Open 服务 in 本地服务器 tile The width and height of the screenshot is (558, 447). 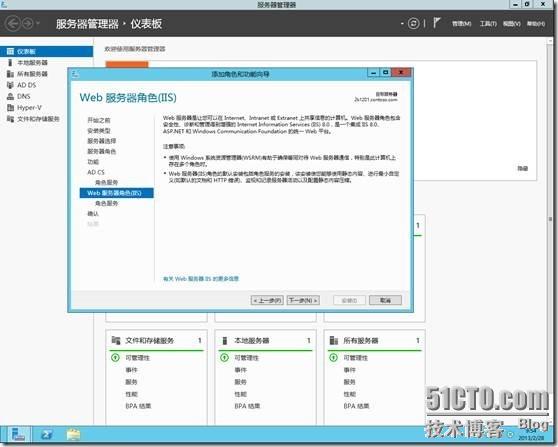pos(240,382)
